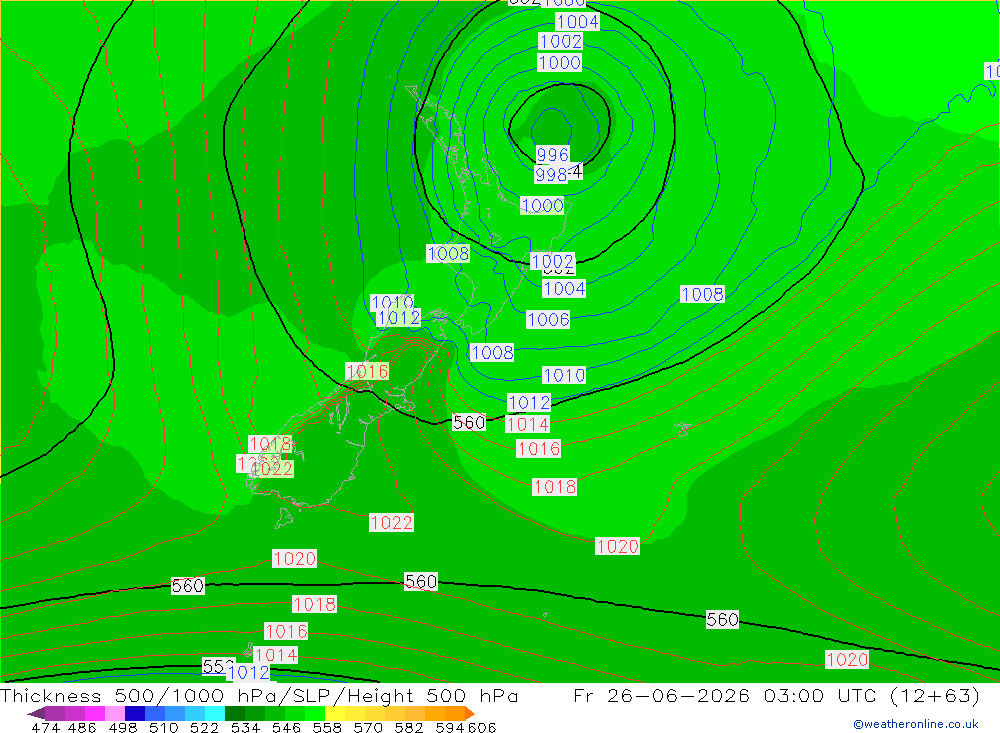Click the legend value 606
The image size is (1000, 733).
[x=482, y=727]
